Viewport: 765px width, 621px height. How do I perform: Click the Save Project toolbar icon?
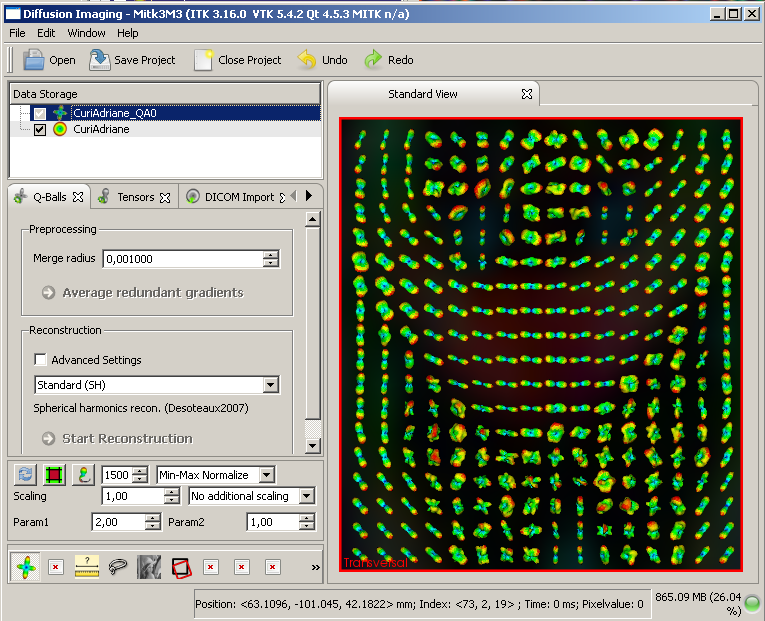coord(100,60)
